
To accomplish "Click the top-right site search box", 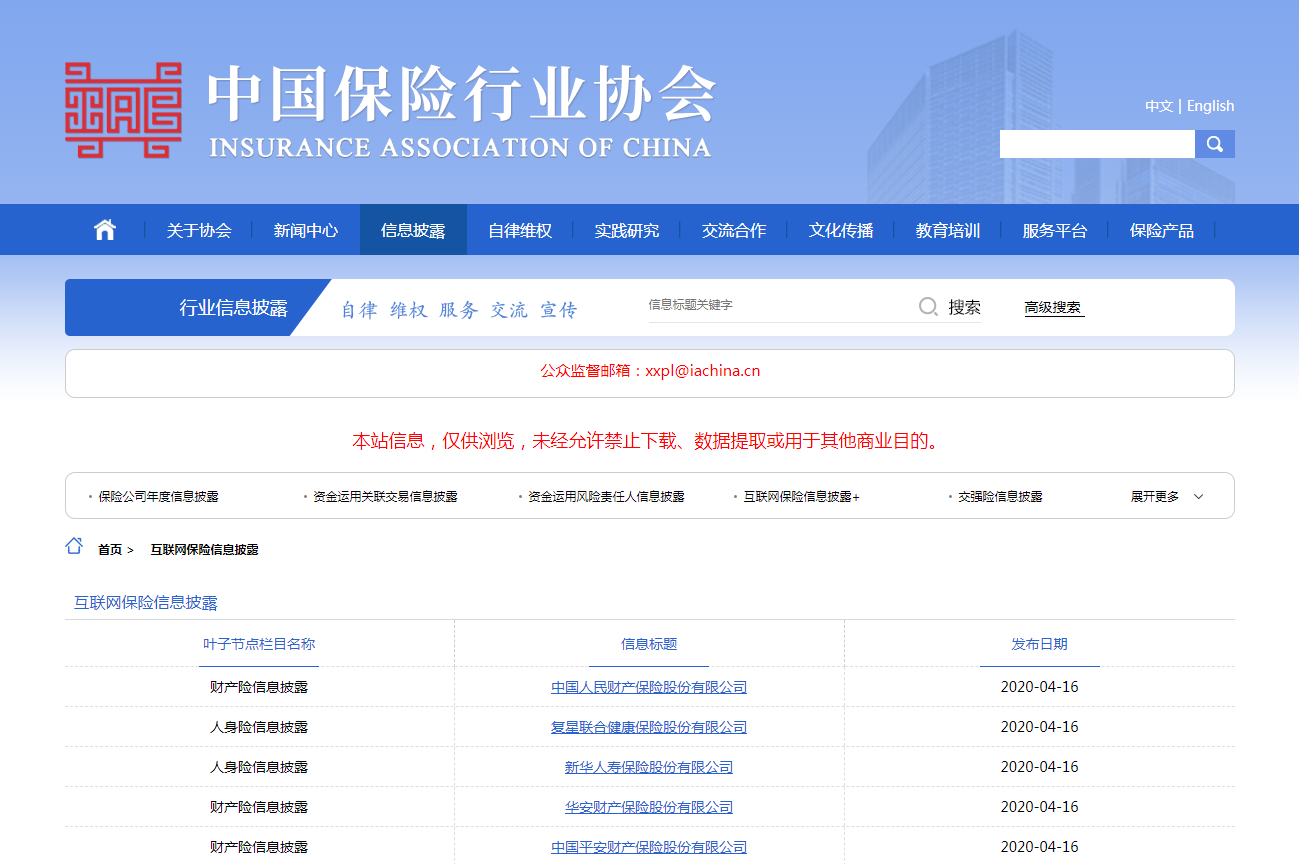I will pyautogui.click(x=1097, y=144).
